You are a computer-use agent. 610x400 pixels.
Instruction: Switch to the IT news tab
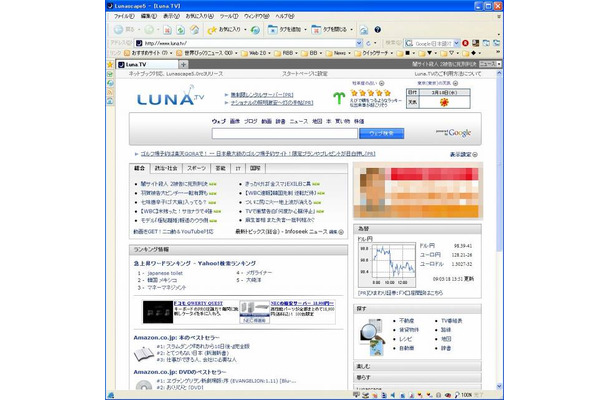point(238,168)
